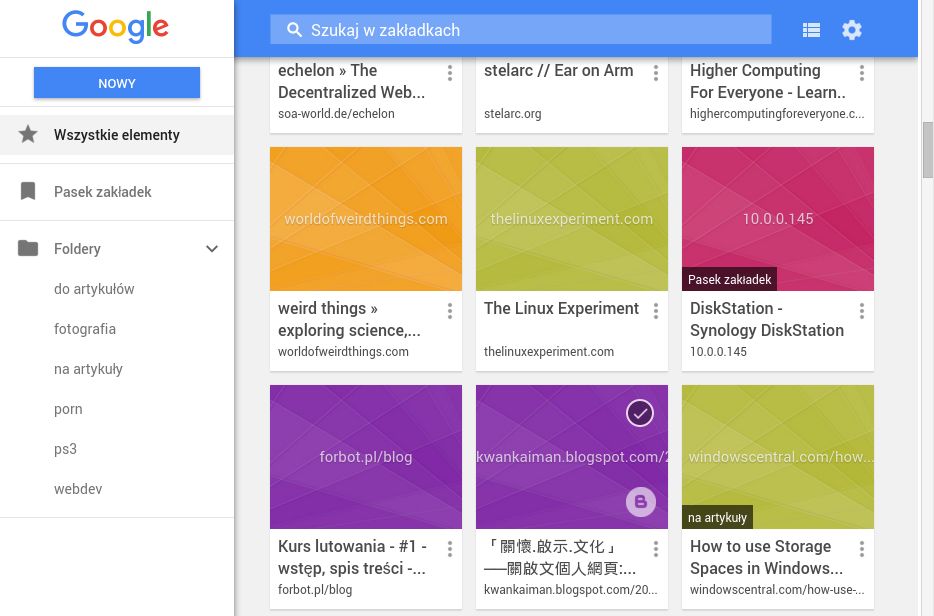The image size is (934, 616).
Task: Open Pasek zakładek in sidebar
Action: 117,192
